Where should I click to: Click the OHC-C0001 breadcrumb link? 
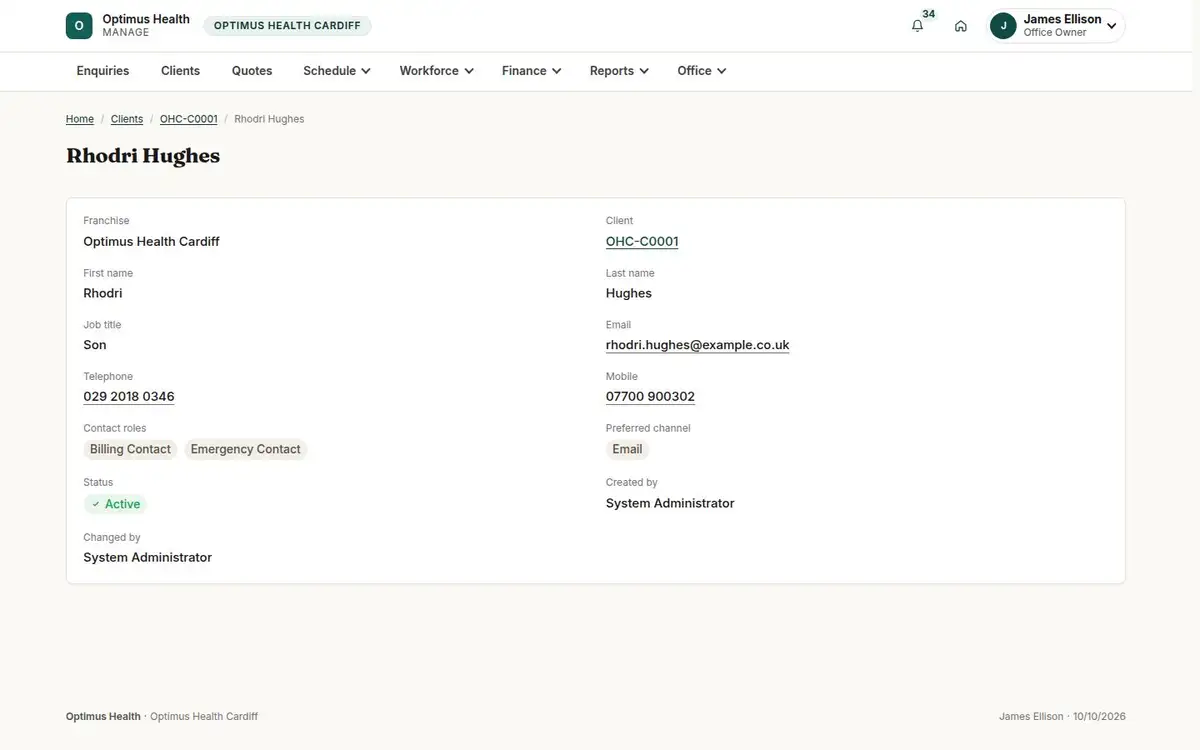coord(188,119)
